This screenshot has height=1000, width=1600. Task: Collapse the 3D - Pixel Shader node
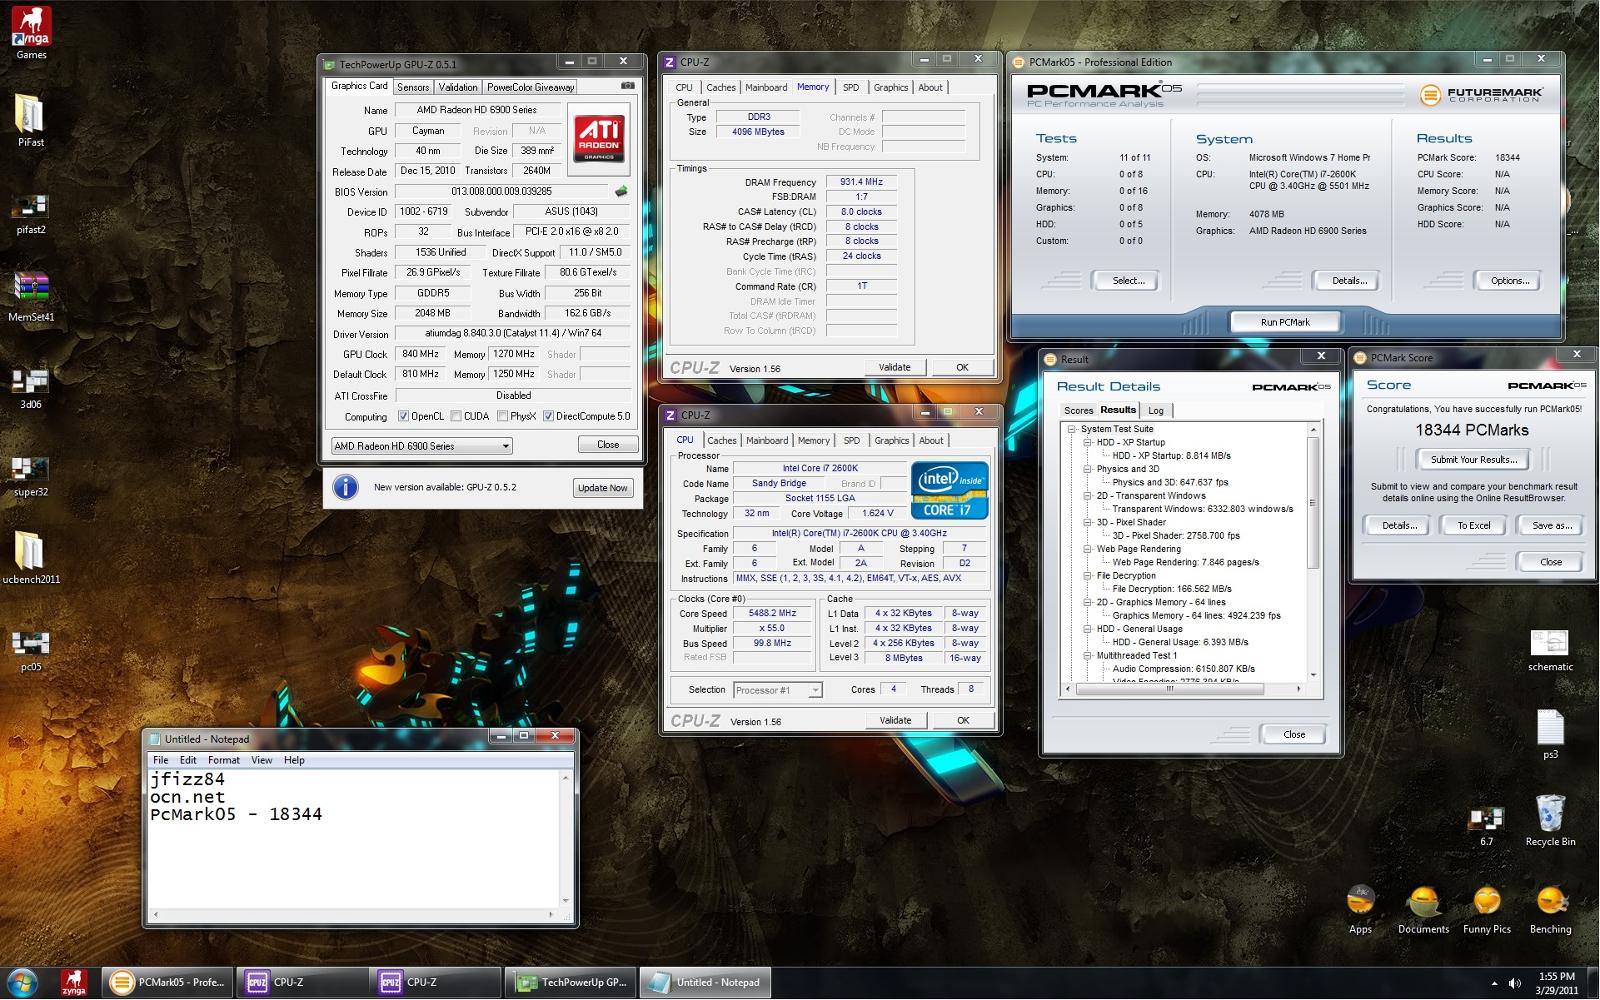[x=1087, y=522]
